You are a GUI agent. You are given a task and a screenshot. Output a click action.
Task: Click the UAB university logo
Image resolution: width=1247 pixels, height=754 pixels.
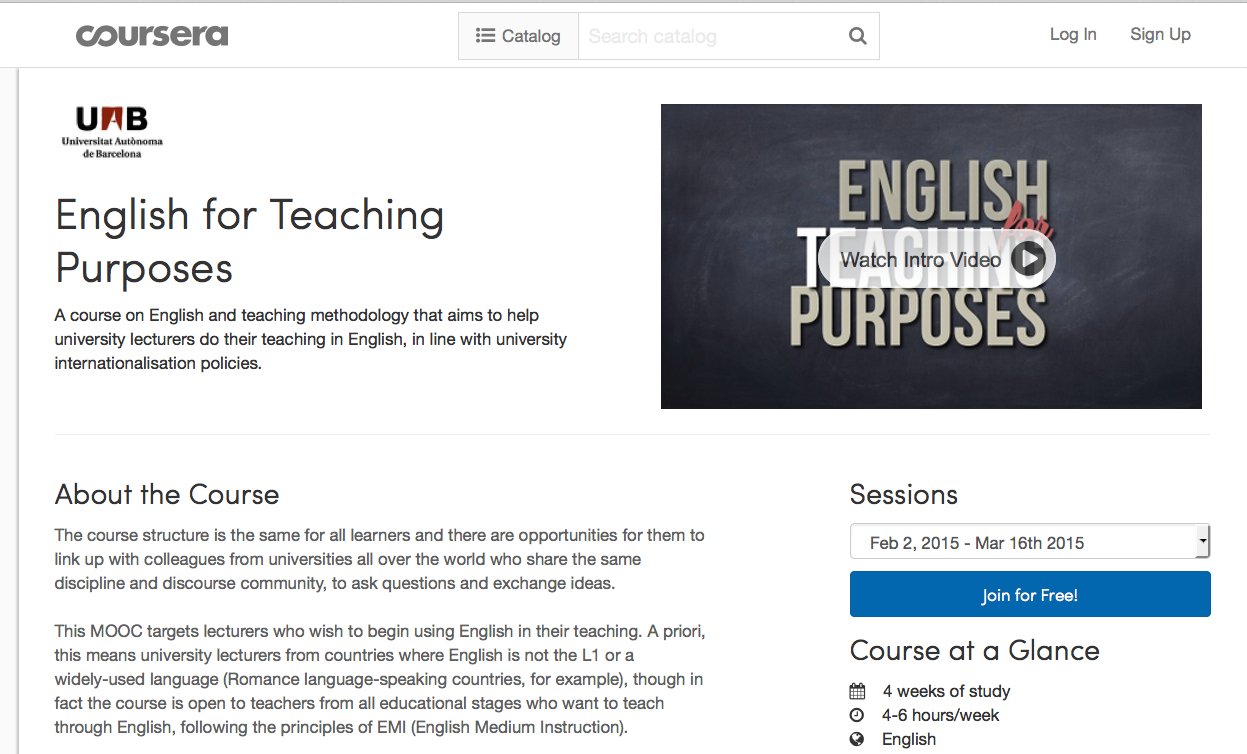[x=112, y=132]
